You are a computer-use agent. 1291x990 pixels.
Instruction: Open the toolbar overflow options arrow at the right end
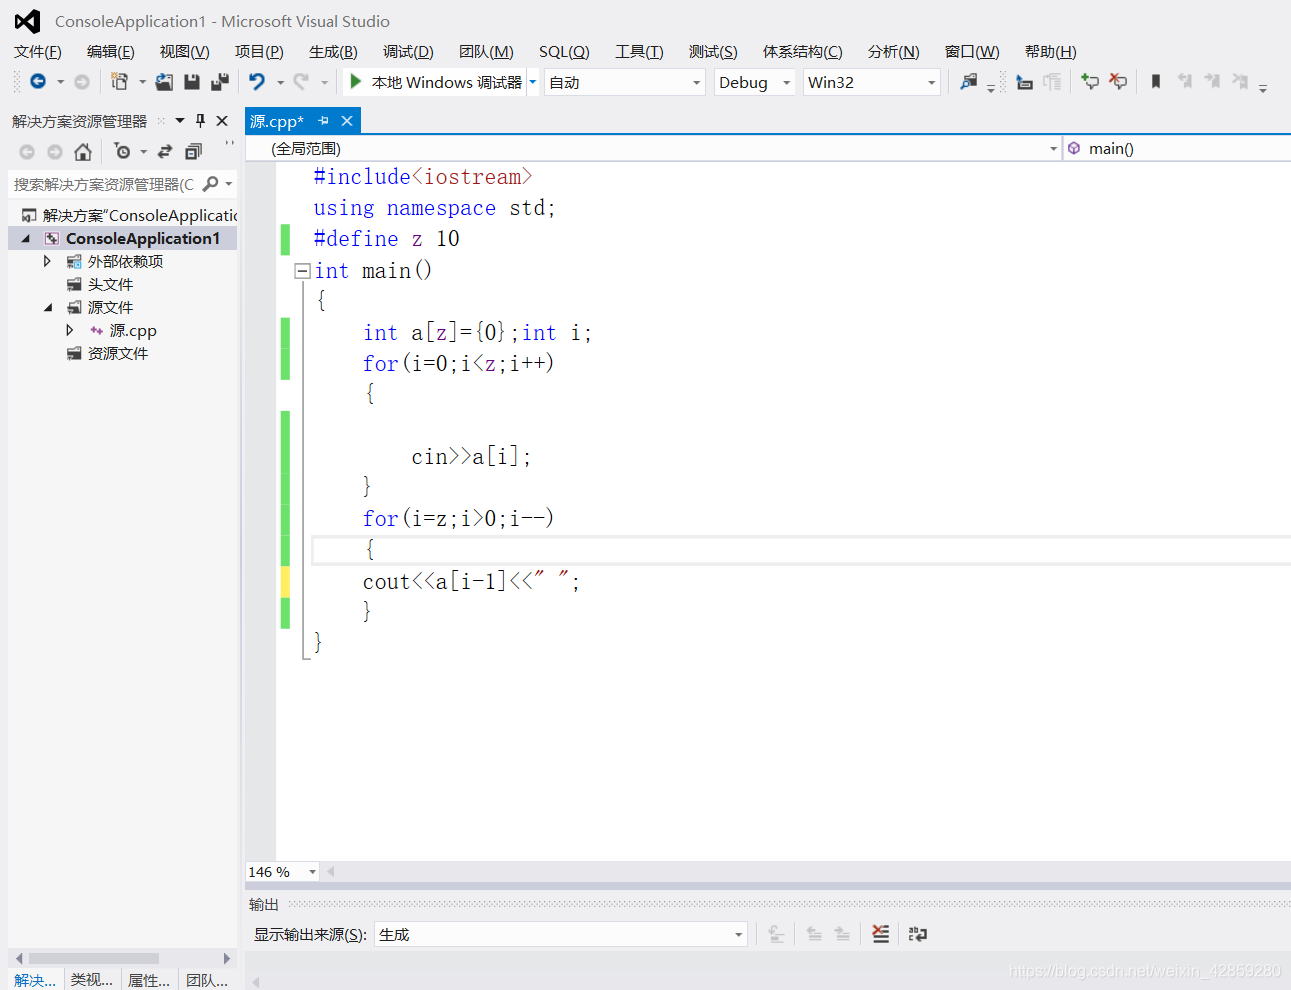tap(1263, 88)
